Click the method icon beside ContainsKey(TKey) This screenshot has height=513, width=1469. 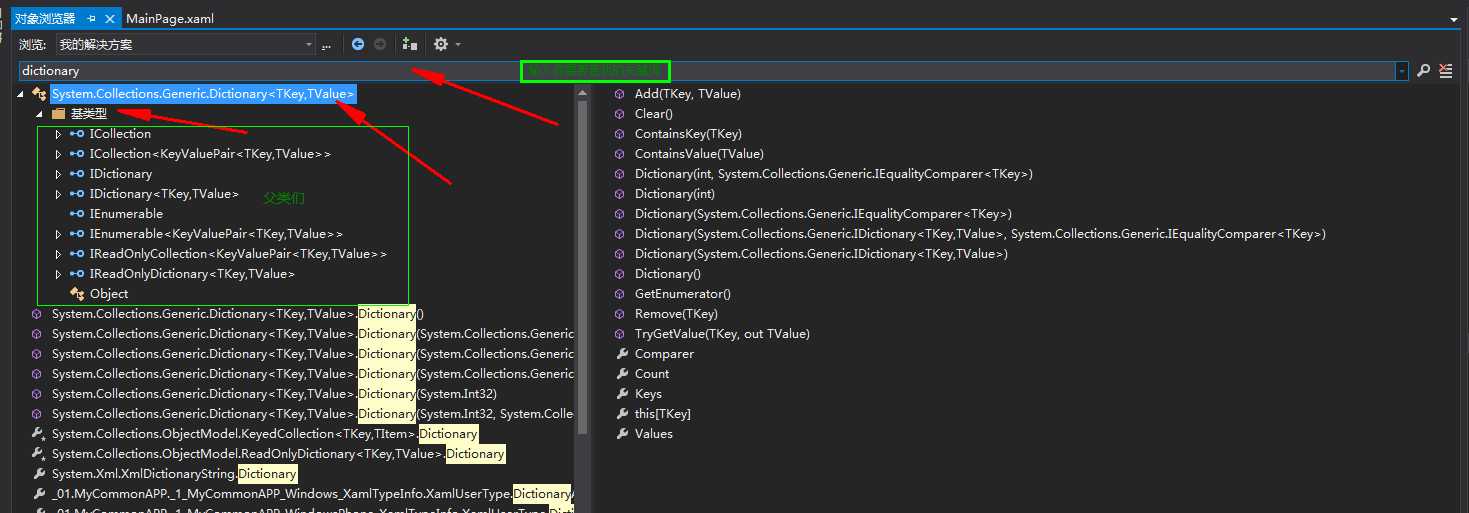pos(619,133)
